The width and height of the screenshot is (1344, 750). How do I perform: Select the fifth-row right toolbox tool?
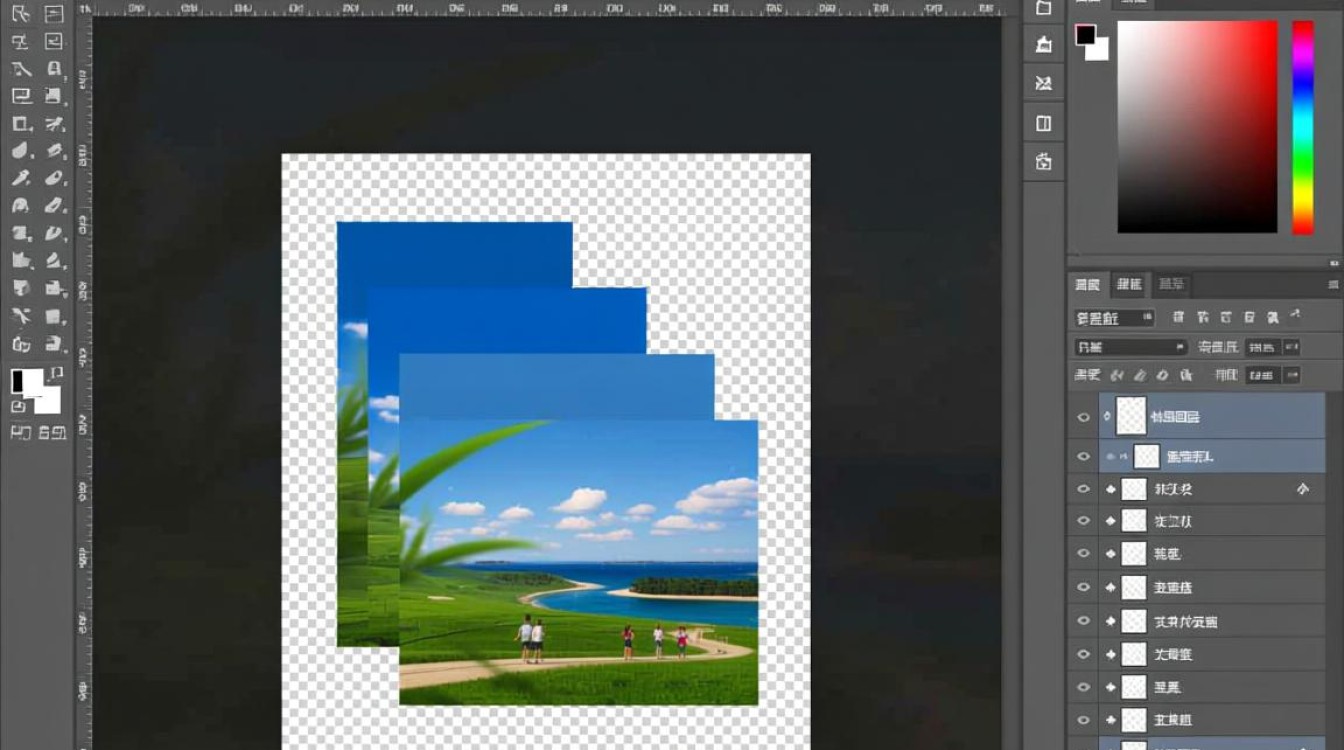(x=54, y=124)
